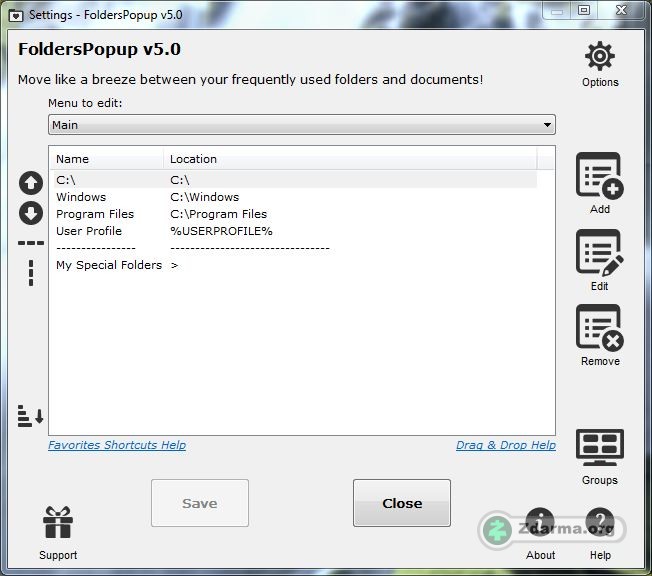
Task: Open Favorites Shortcuts Help link
Action: tap(117, 445)
